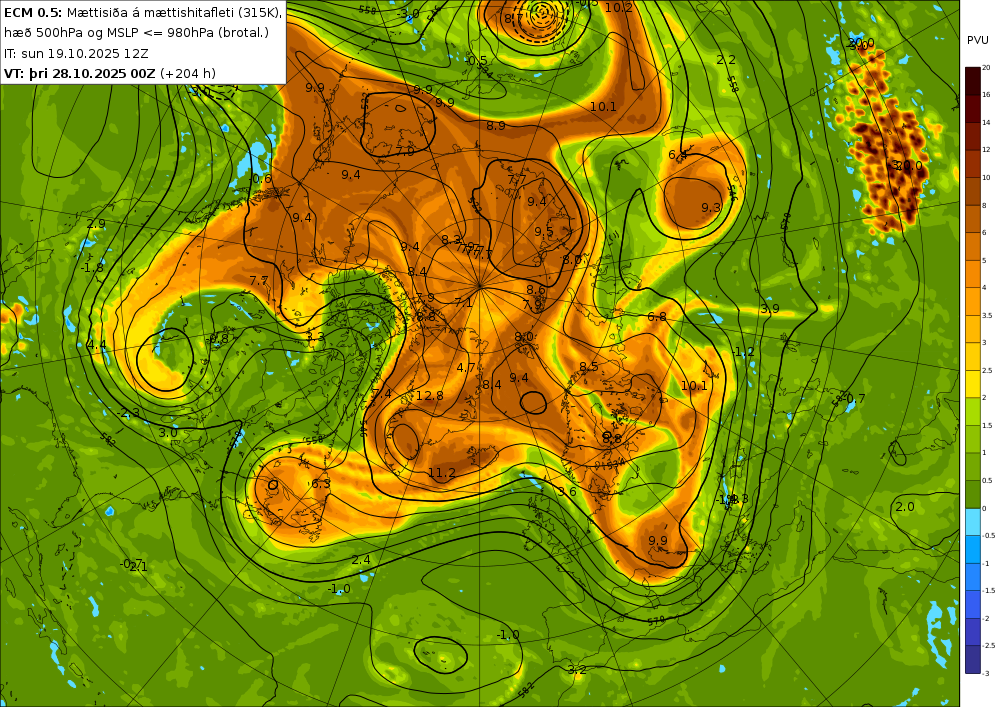
Task: Click the map value '-1.2'
Action: click(743, 352)
